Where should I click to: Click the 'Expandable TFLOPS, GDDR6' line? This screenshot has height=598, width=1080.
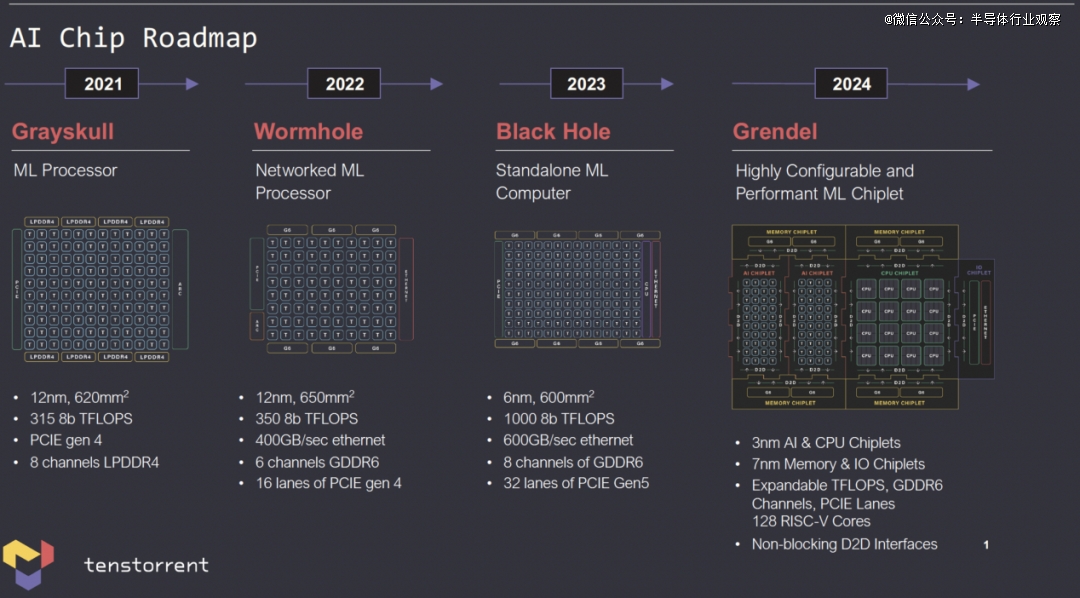coord(847,485)
